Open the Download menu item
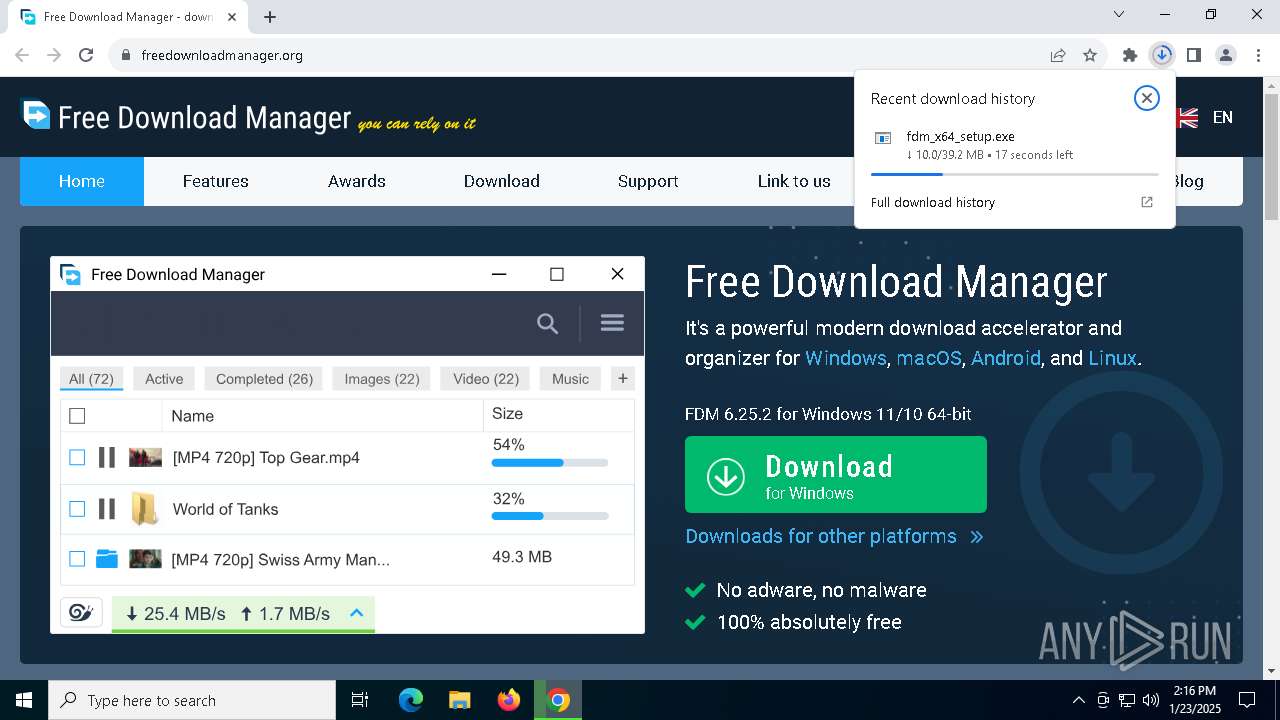 (502, 181)
